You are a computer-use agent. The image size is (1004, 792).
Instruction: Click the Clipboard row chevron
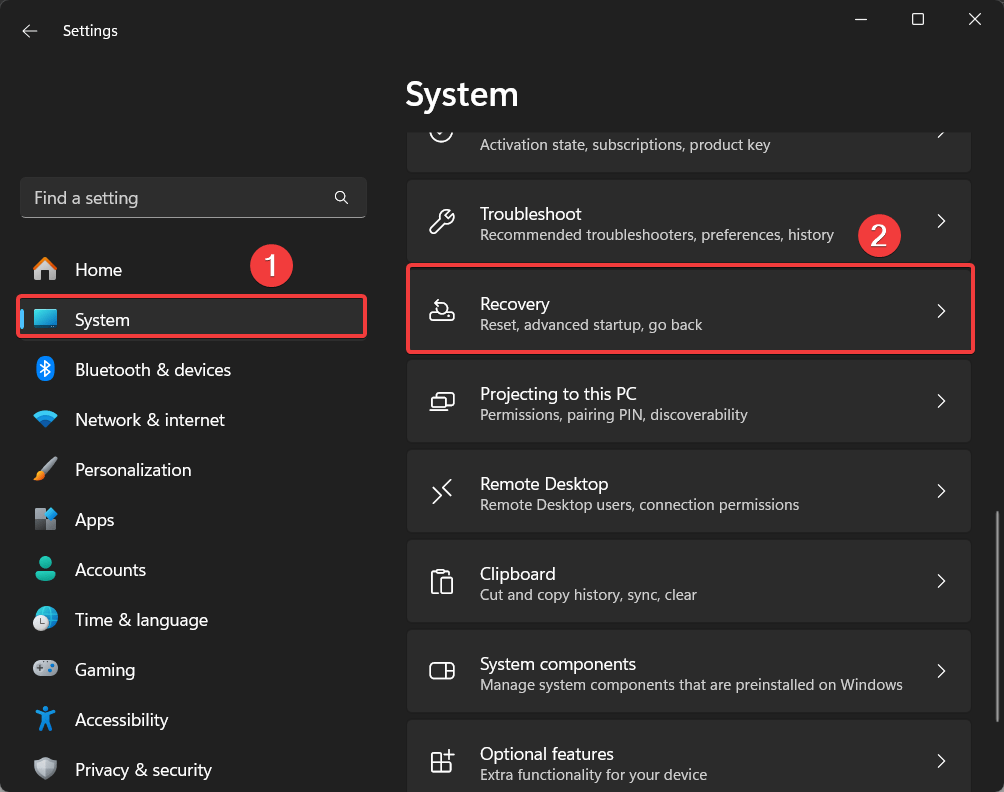(x=941, y=581)
